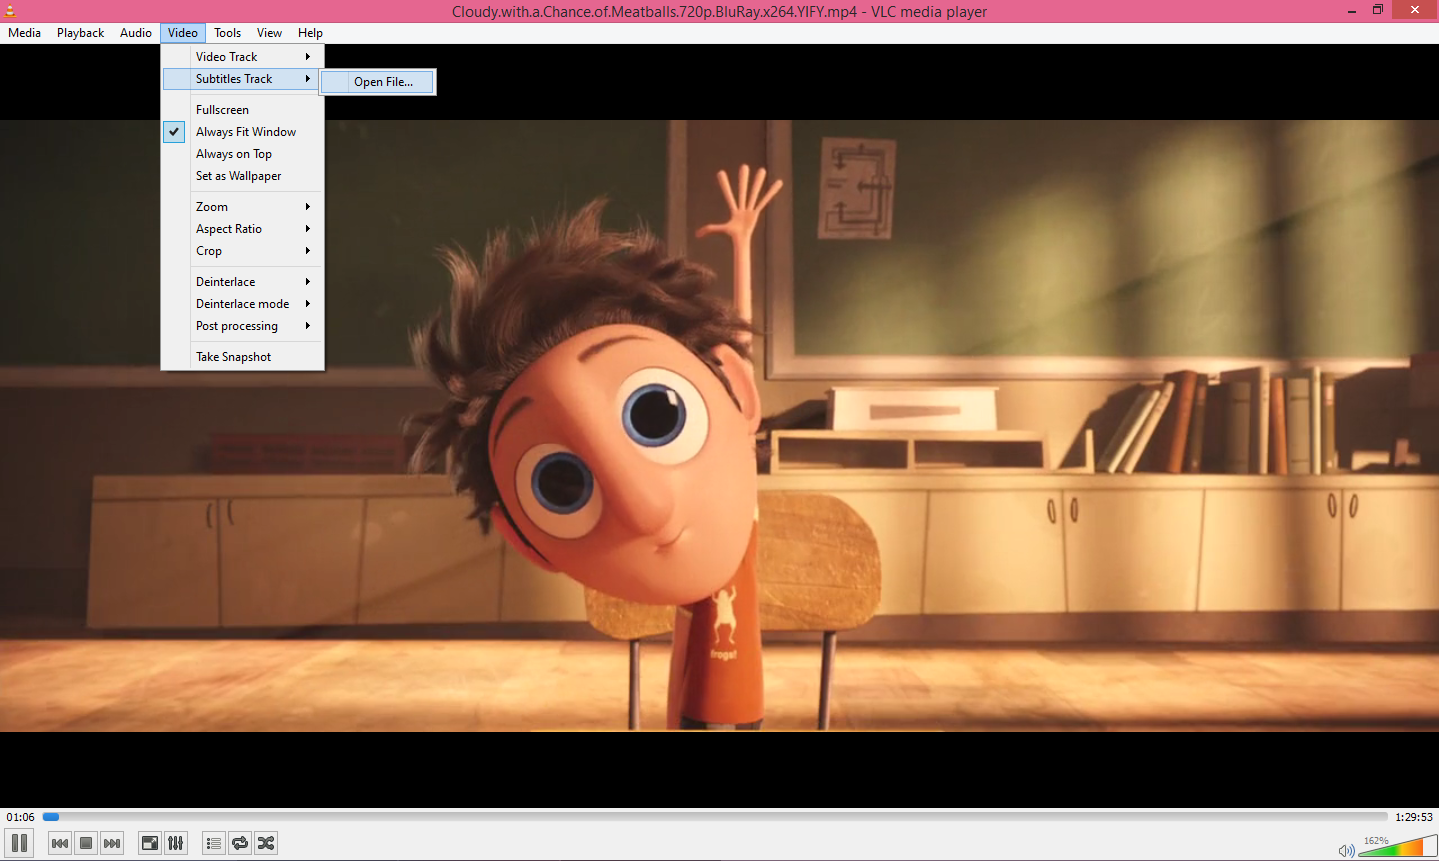Open the Help menu

click(x=311, y=33)
